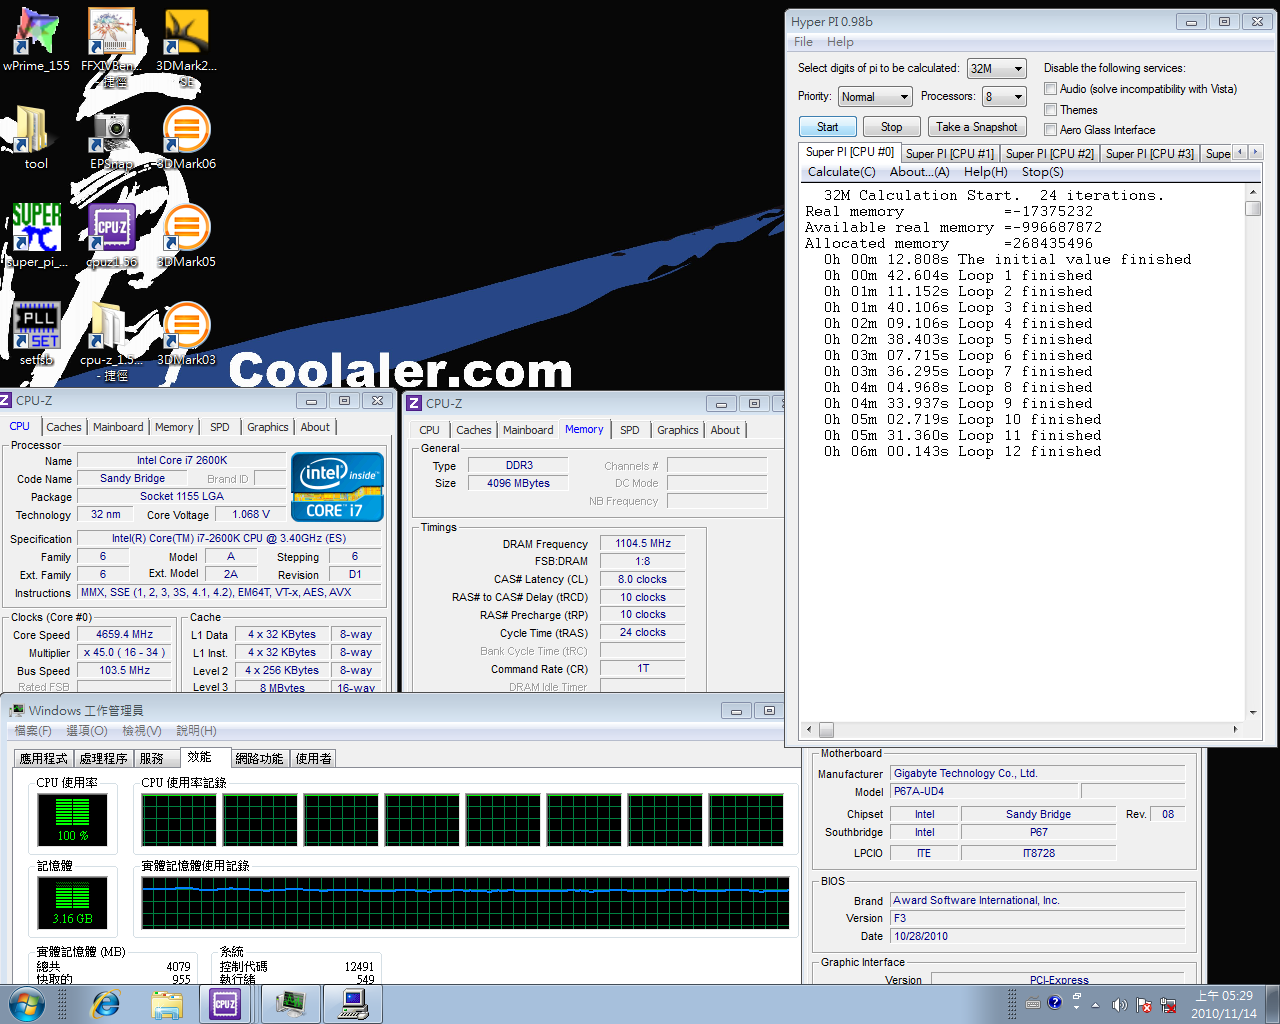Open Task Manager 處理程序 tab
The width and height of the screenshot is (1280, 1024).
[104, 759]
